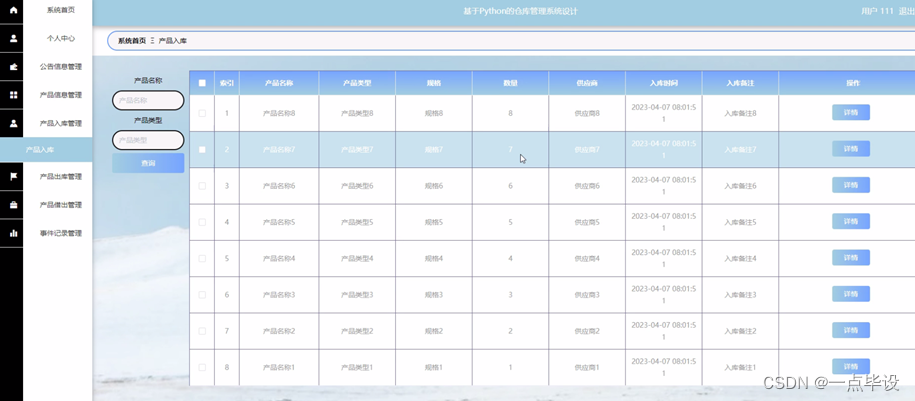Screen dimensions: 915x401
Task: Check the row checkbox for 产品名称7
Action: [202, 149]
